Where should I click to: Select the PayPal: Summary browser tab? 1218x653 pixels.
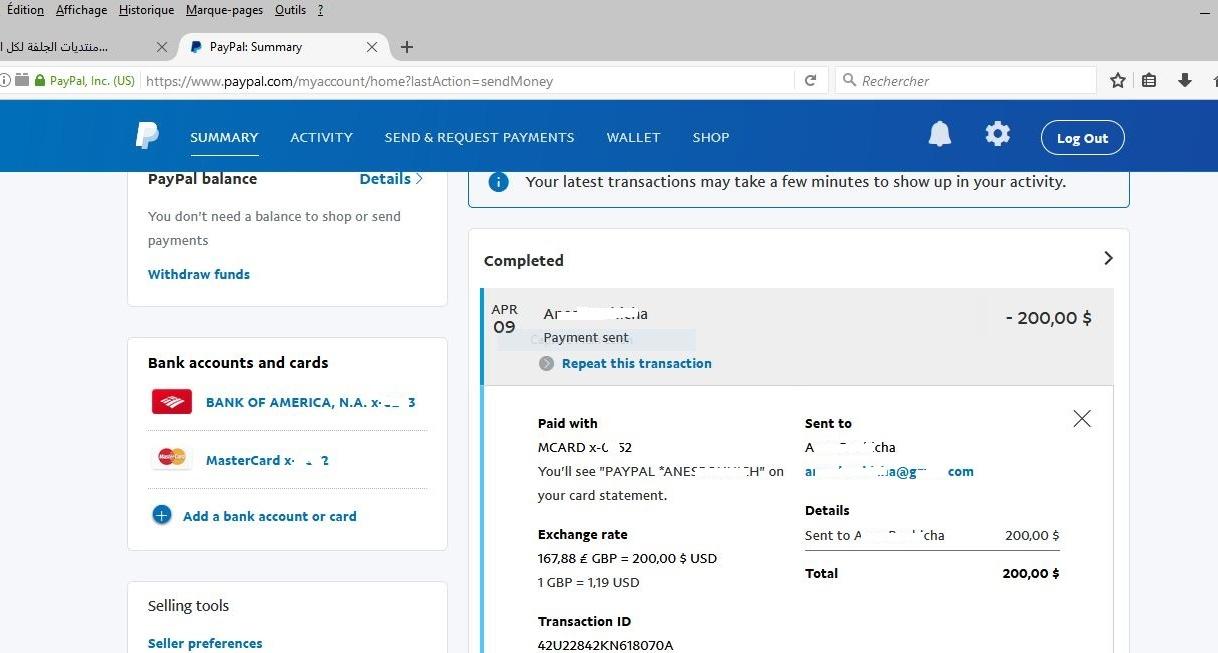(x=282, y=47)
